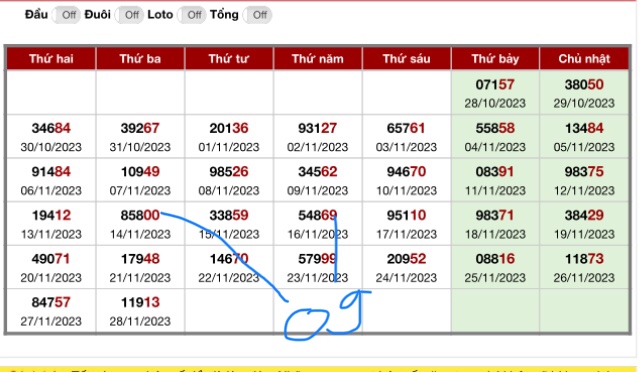Viewport: 640px width, 372px height.
Task: Turn on the Tổng switch
Action: tap(257, 15)
